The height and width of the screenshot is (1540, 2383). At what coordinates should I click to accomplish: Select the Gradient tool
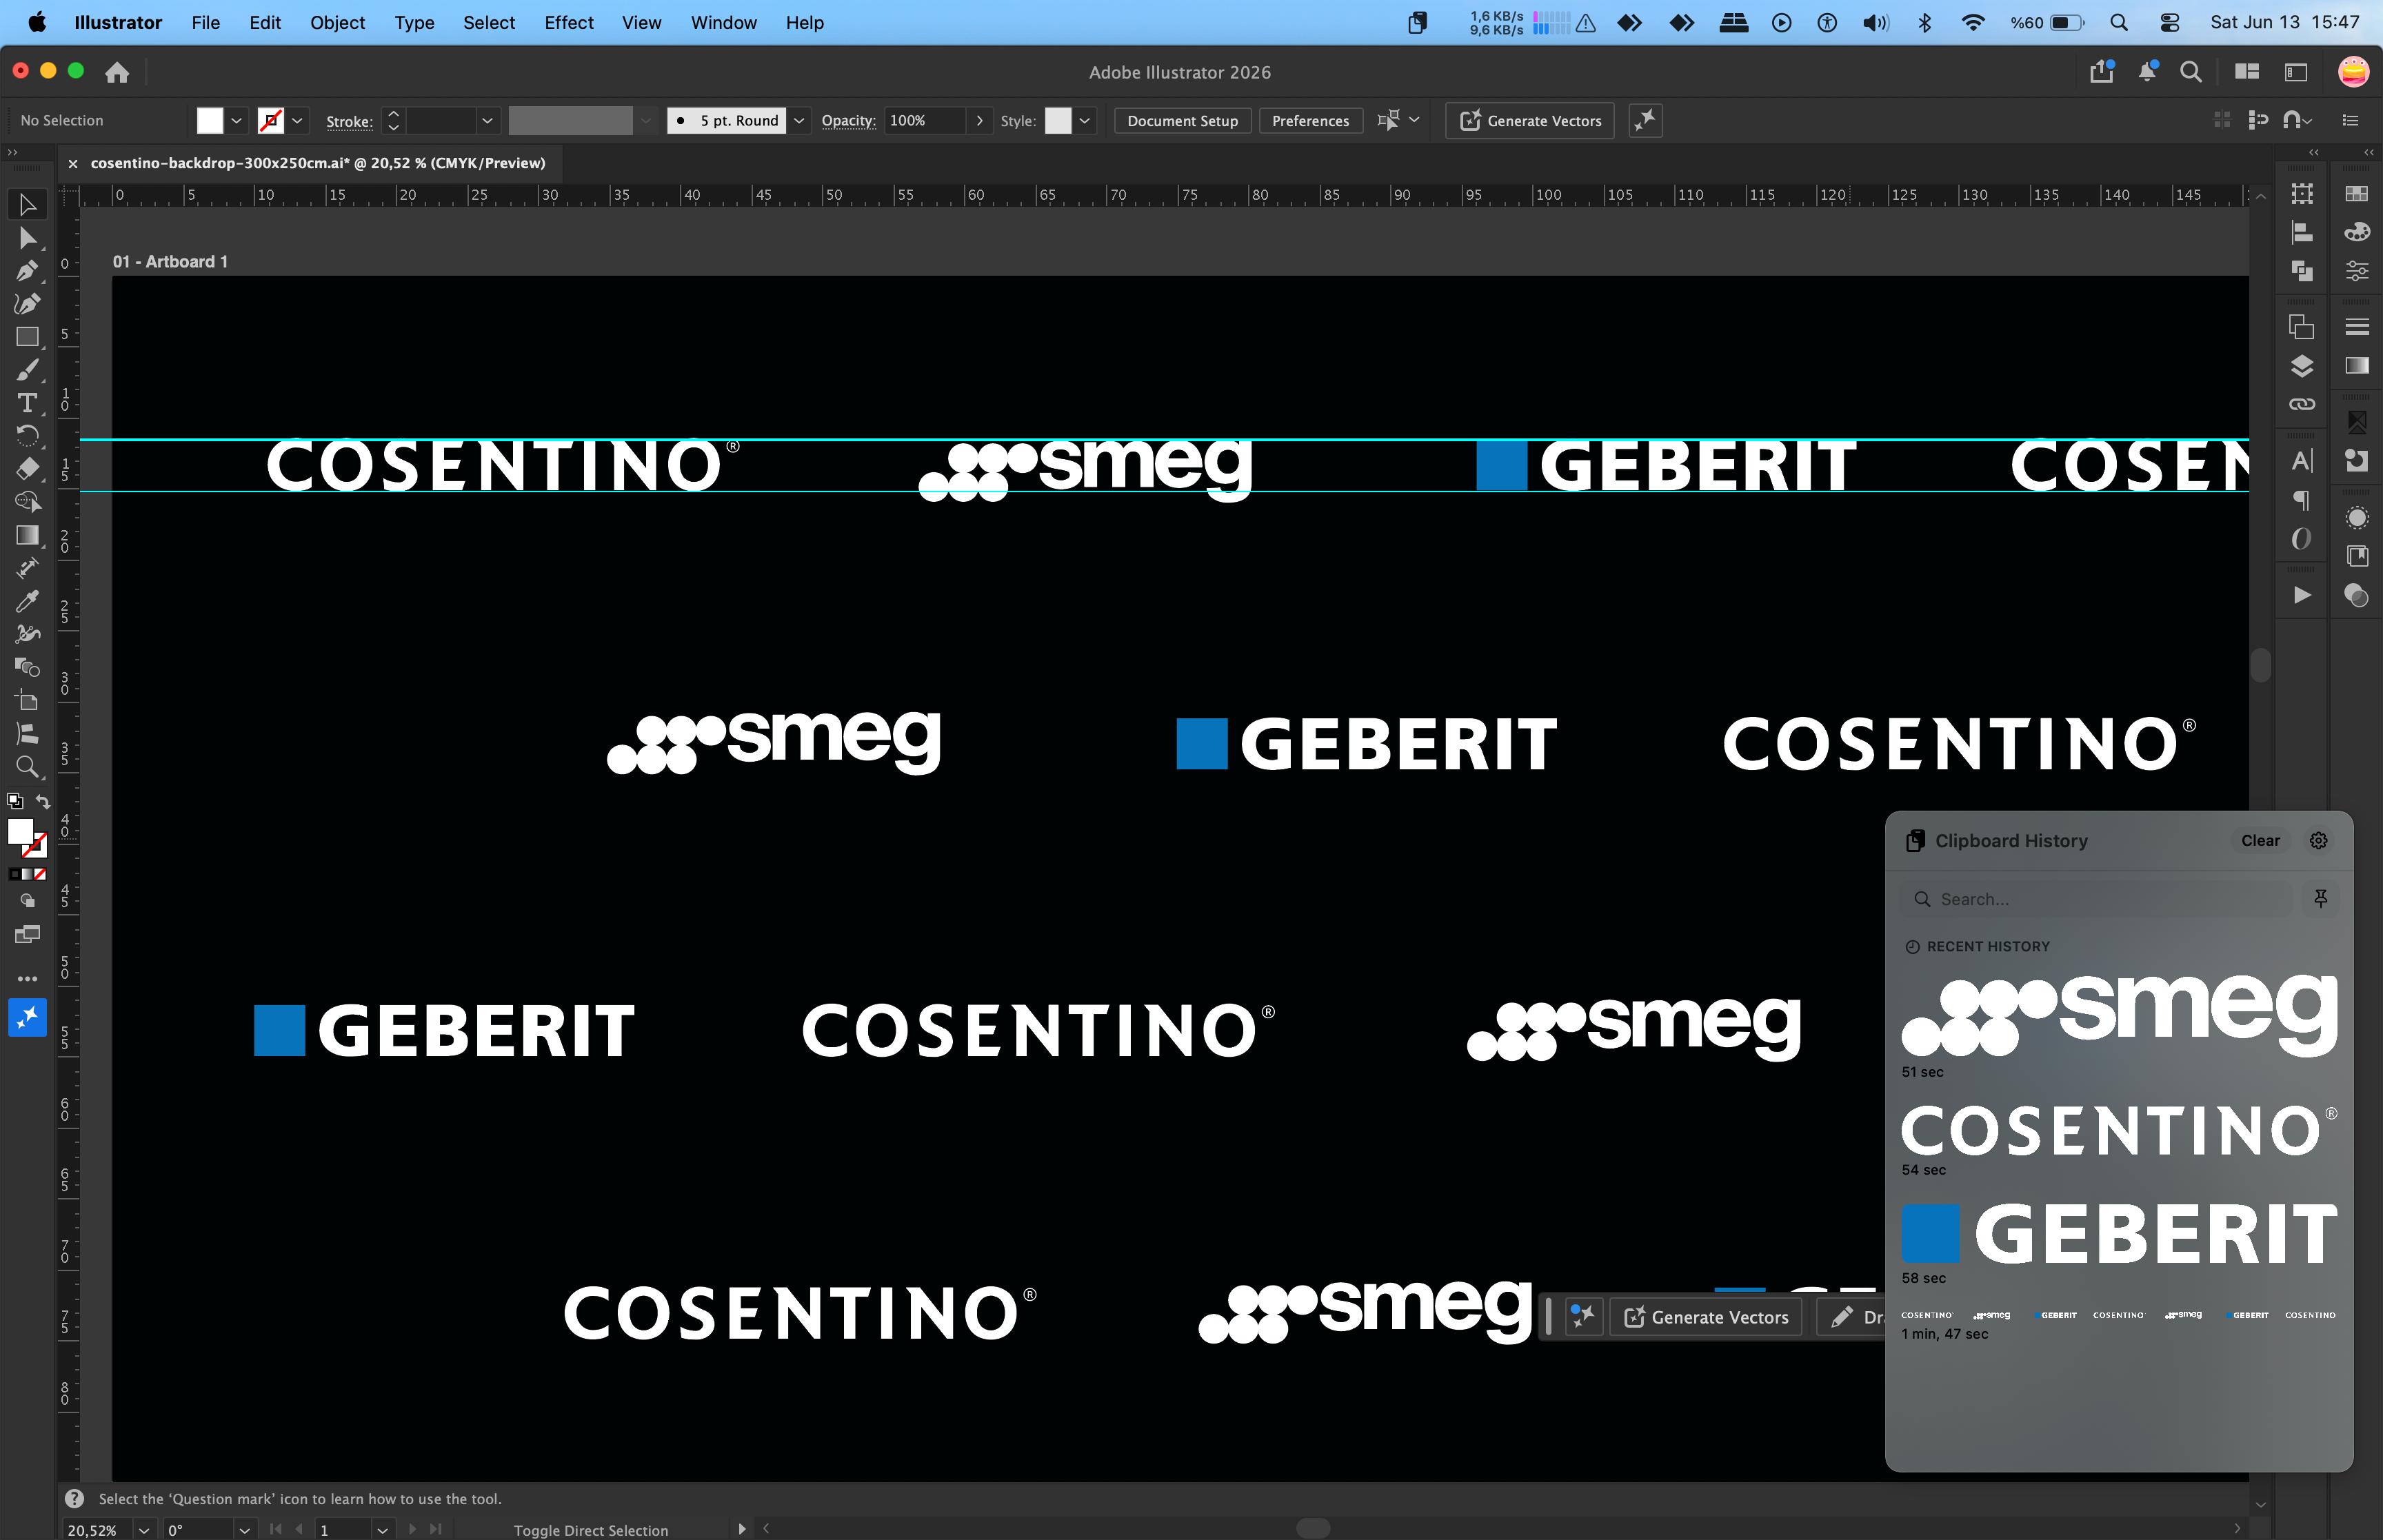(27, 535)
